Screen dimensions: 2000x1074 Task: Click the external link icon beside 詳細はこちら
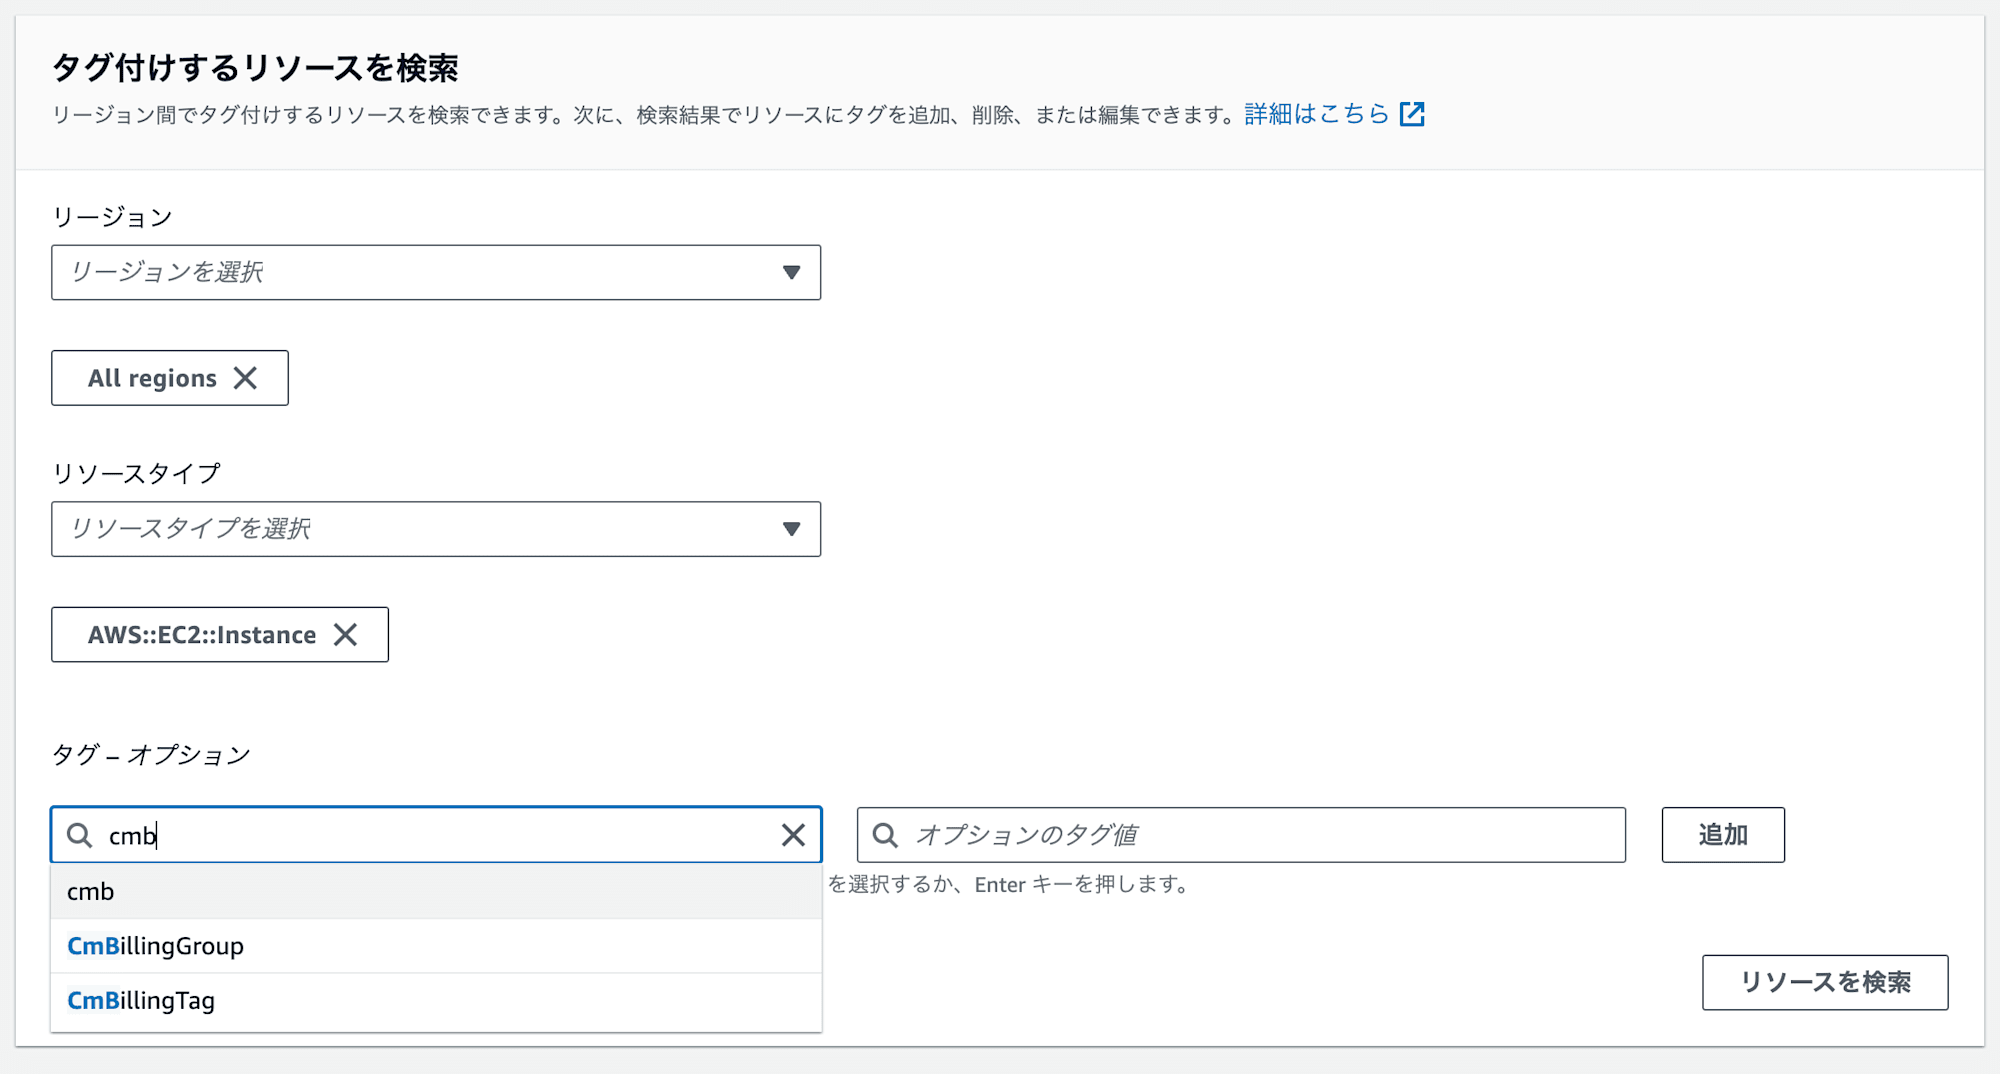(x=1412, y=114)
